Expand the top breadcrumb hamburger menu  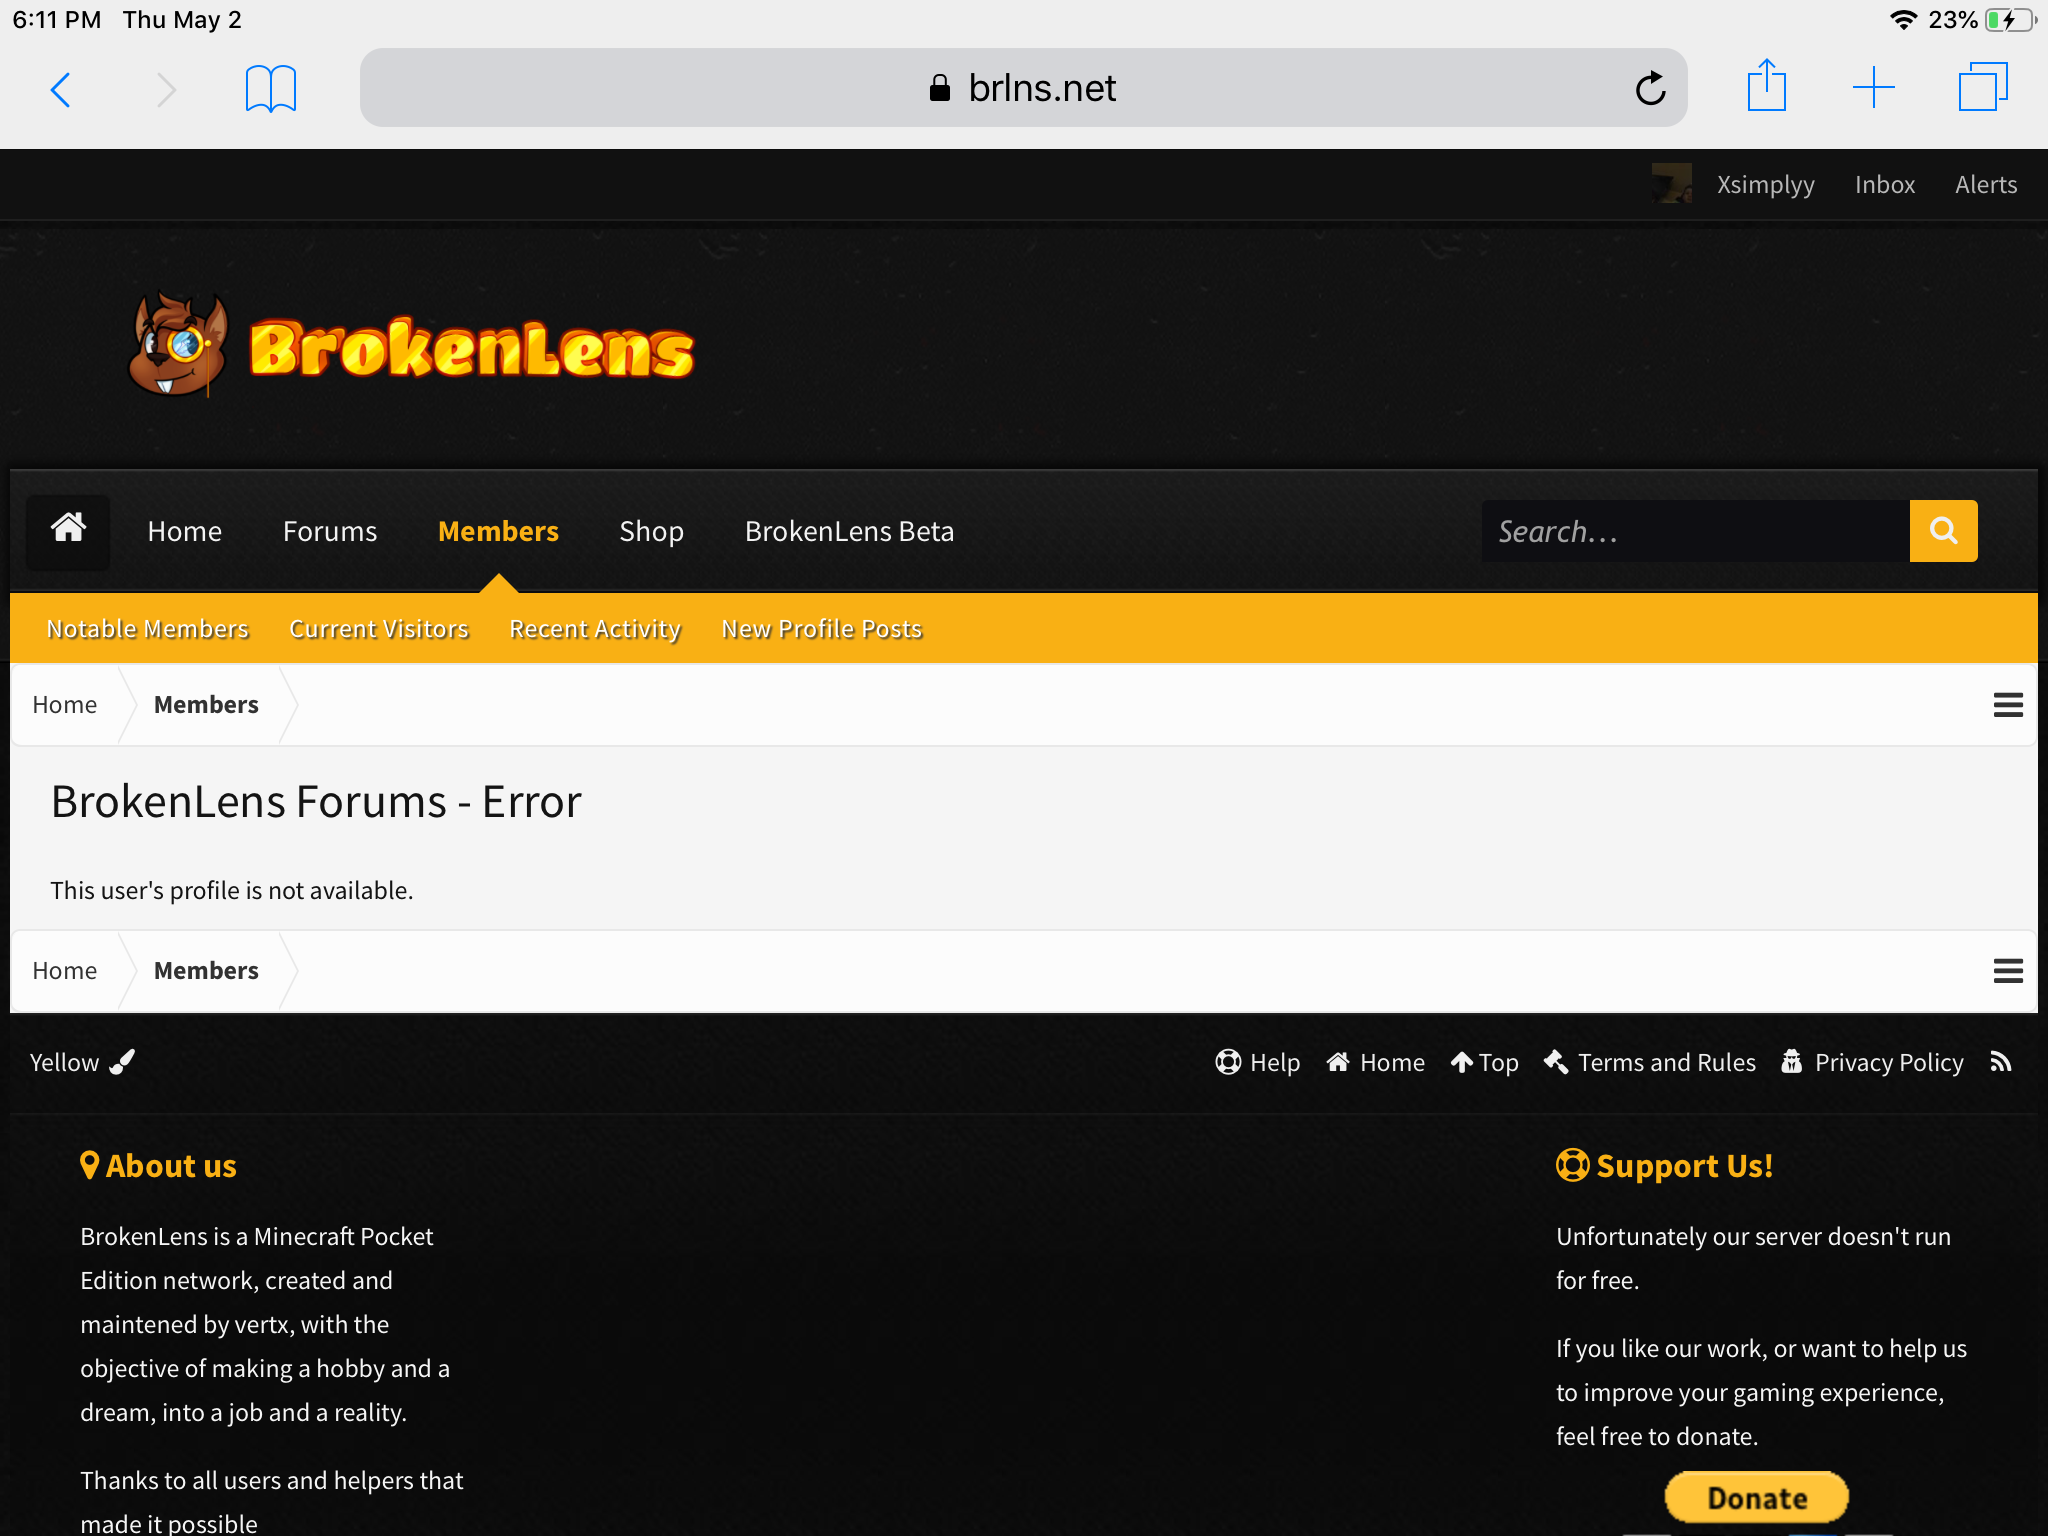(x=2008, y=705)
